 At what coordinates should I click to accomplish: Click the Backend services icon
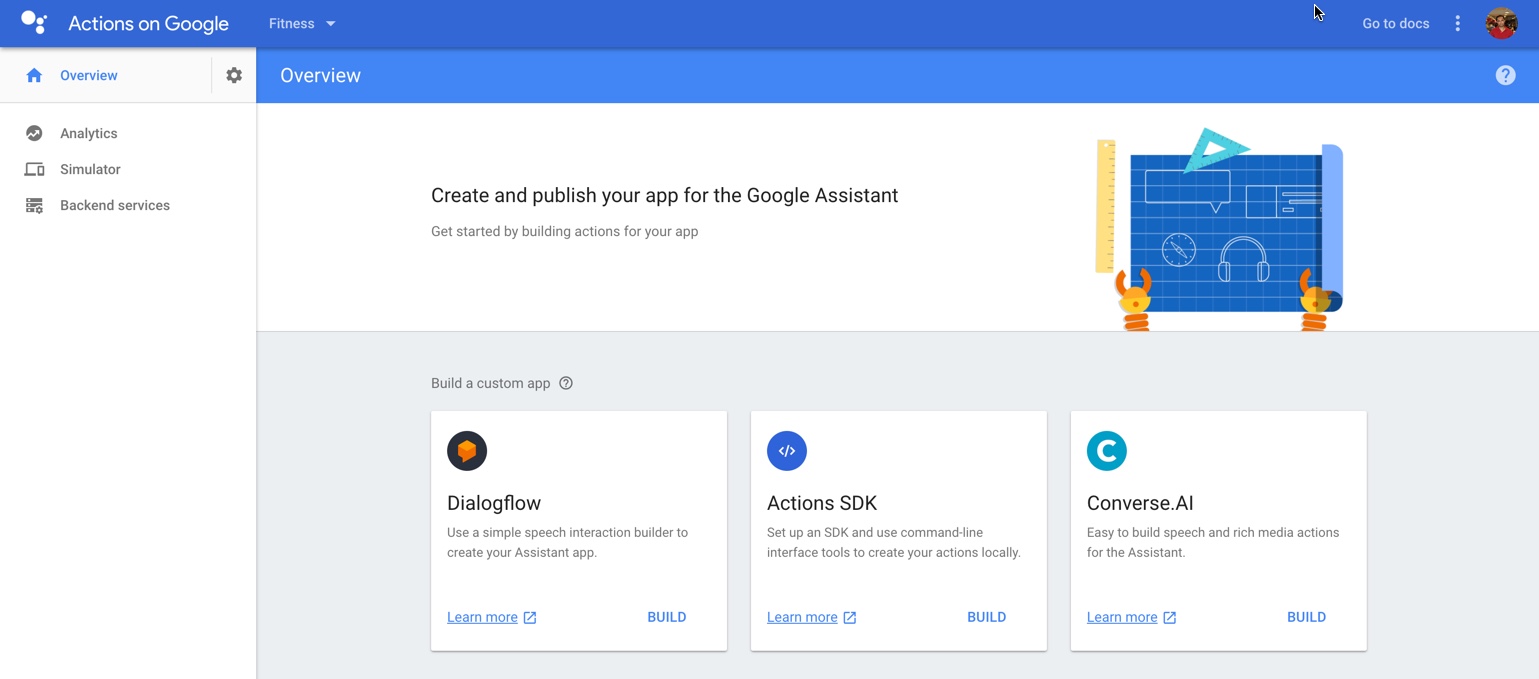point(34,205)
